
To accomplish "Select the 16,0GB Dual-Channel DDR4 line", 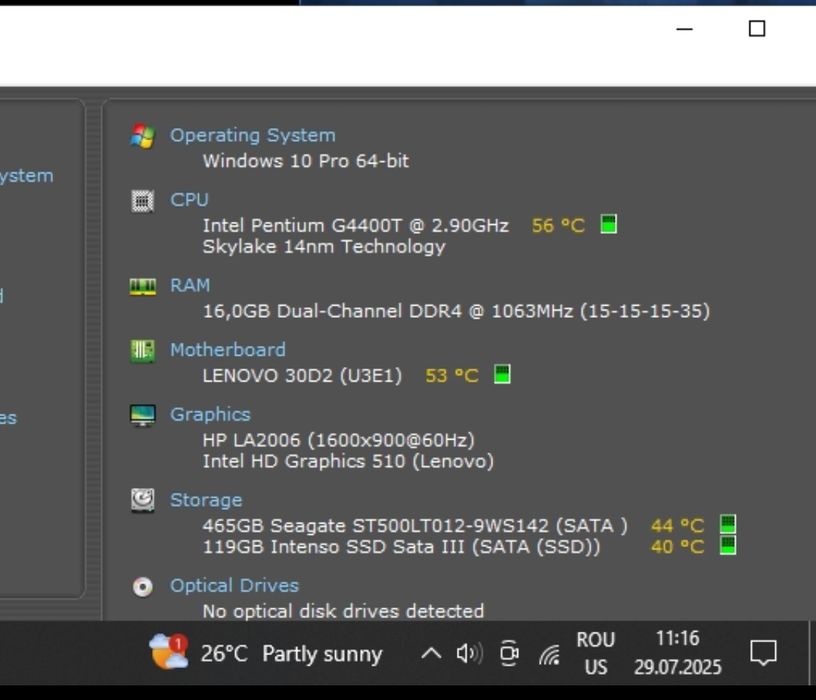I will tap(456, 311).
